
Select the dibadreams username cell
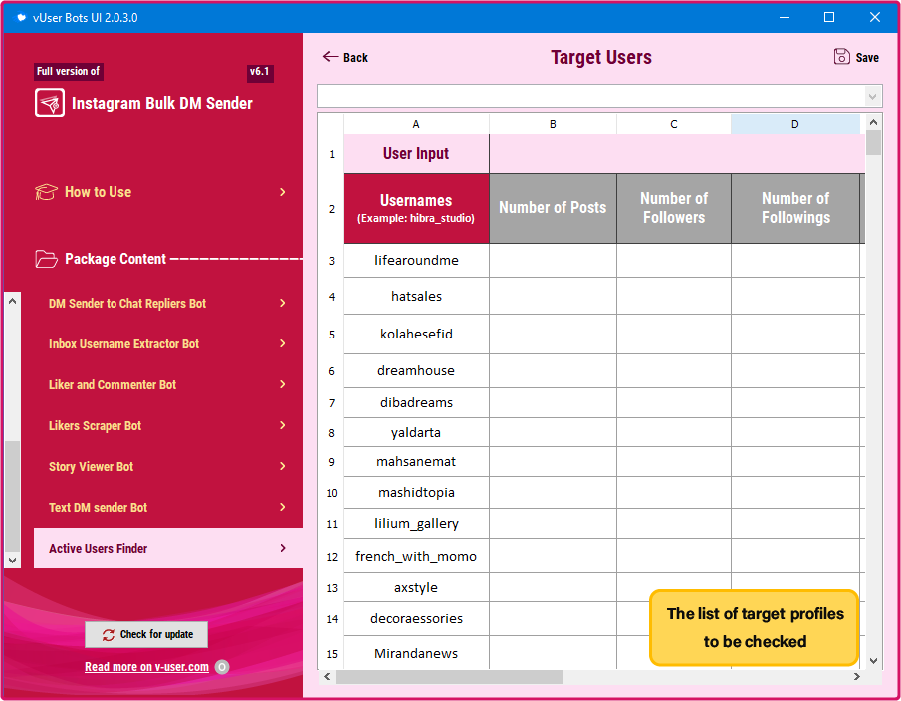pos(416,402)
